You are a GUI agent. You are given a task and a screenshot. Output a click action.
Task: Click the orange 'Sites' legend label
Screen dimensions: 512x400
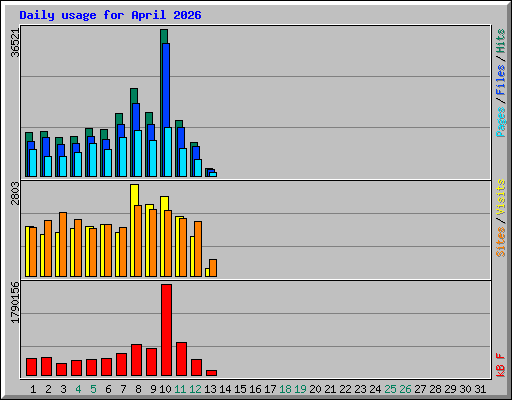501,242
